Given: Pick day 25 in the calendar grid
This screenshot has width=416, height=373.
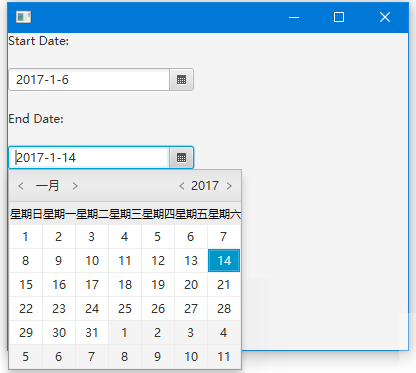Looking at the screenshot, I should 125,309.
